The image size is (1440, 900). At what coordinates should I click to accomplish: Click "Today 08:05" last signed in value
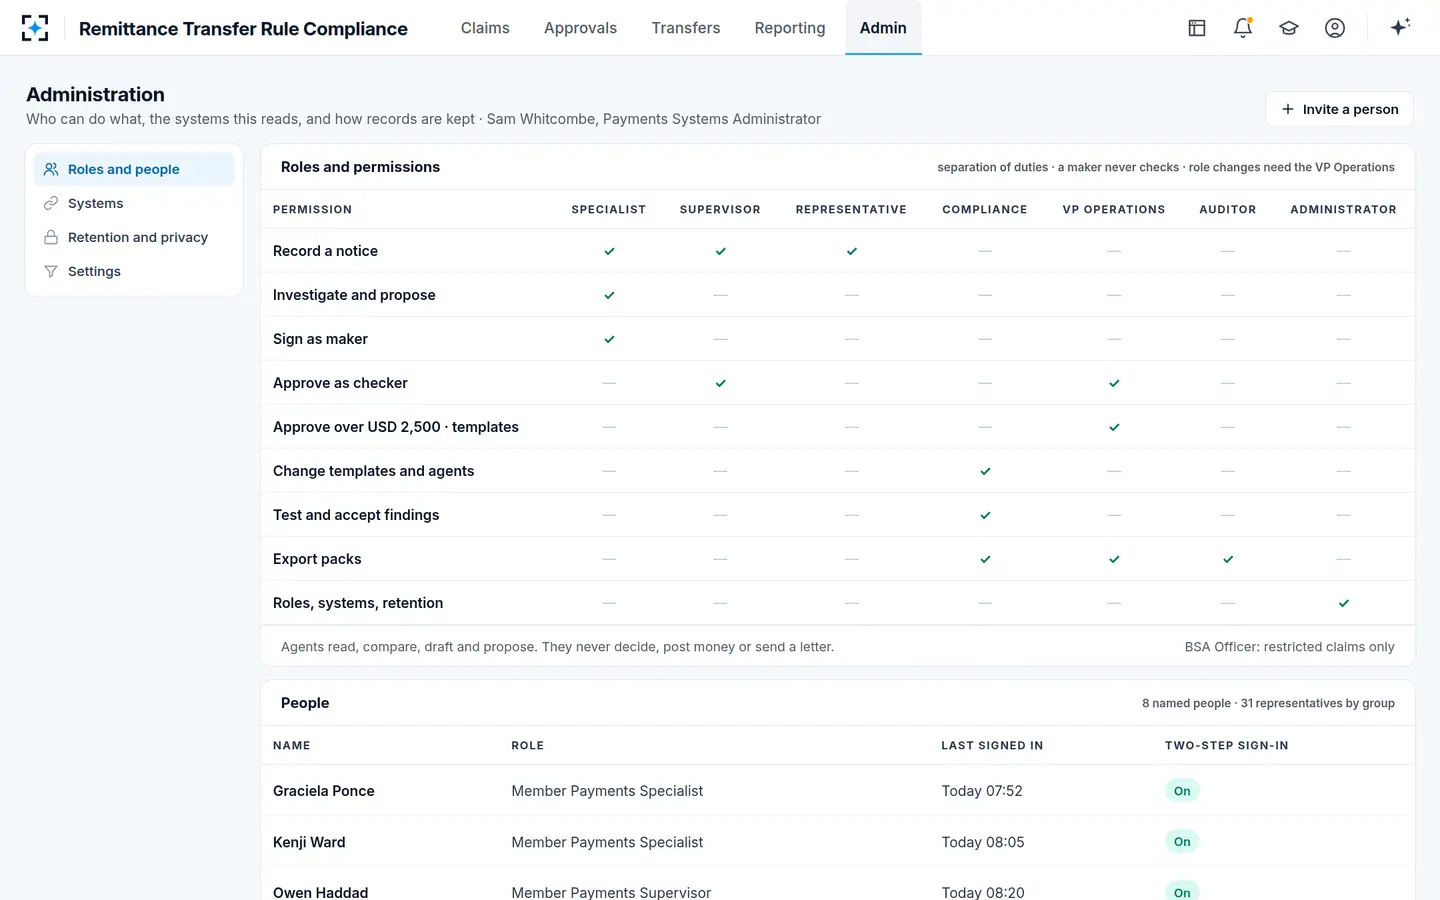click(983, 842)
